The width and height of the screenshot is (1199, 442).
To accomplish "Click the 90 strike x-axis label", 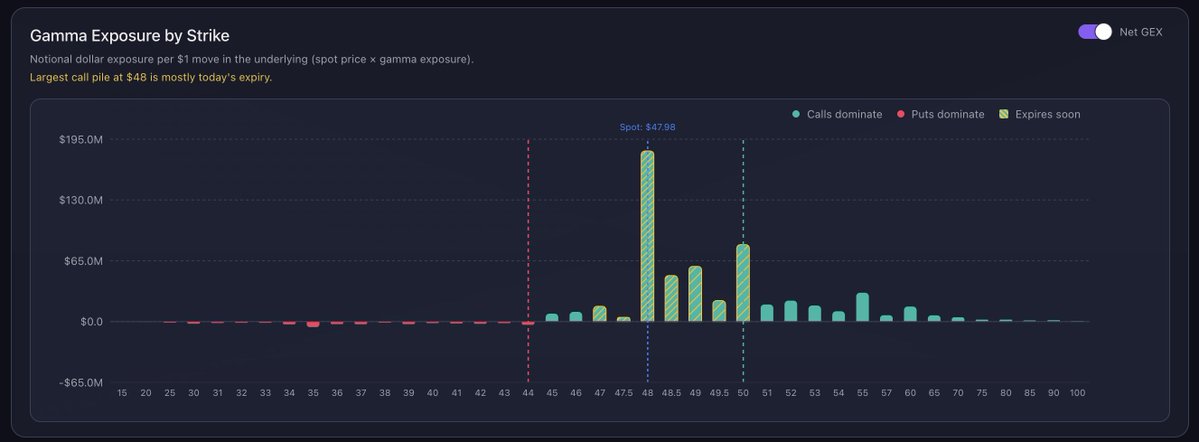I will click(x=1054, y=393).
